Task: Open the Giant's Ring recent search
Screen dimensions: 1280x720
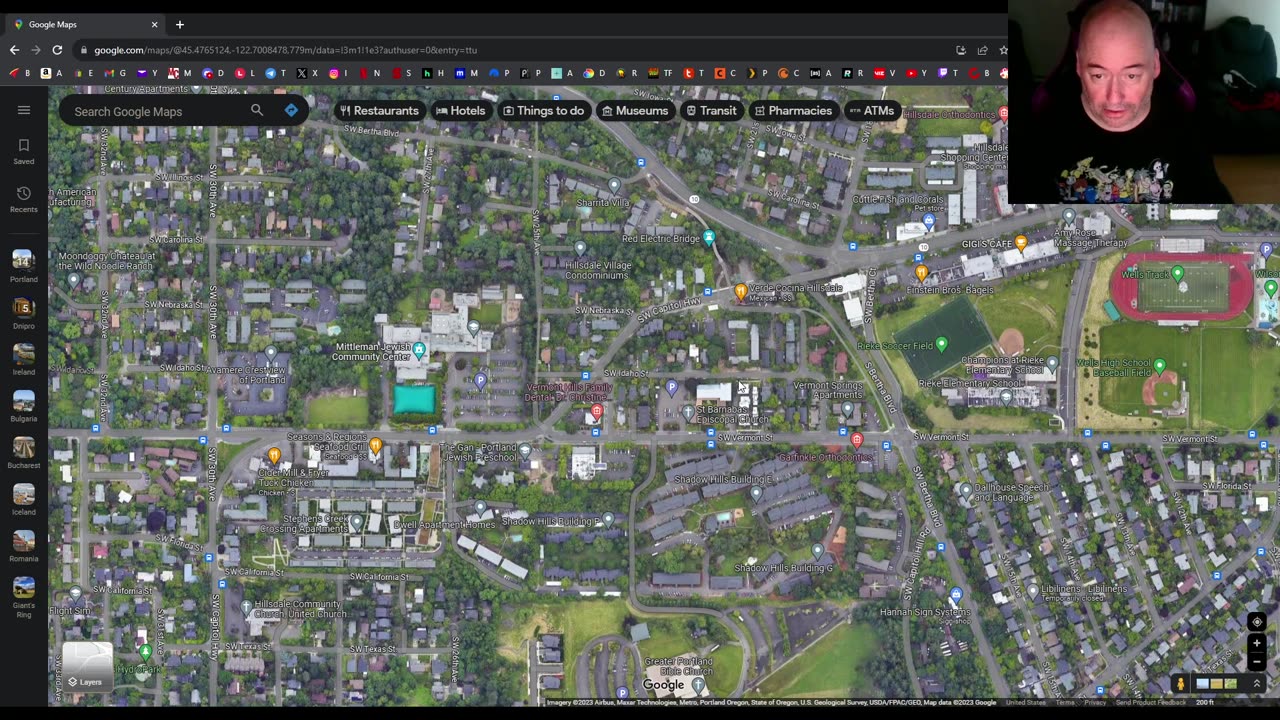Action: 24,596
